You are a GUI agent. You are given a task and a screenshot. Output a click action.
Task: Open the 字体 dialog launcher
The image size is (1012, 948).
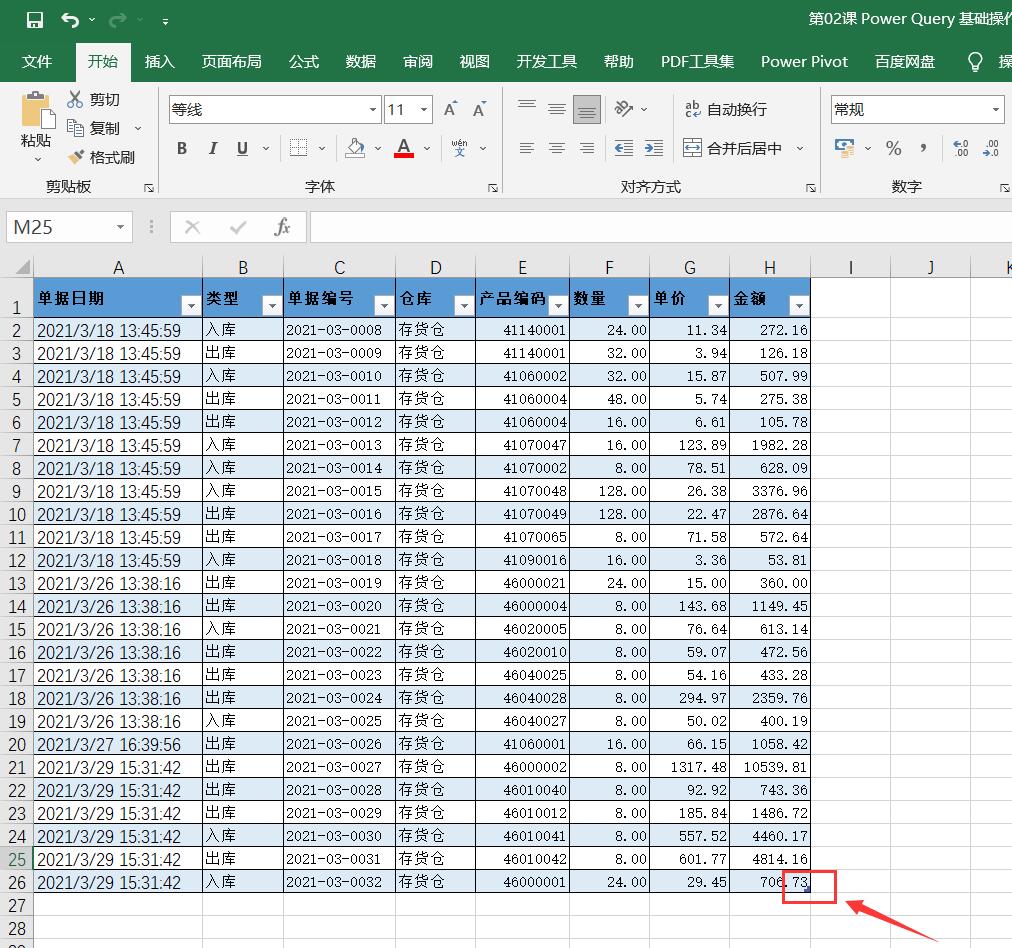tap(493, 188)
